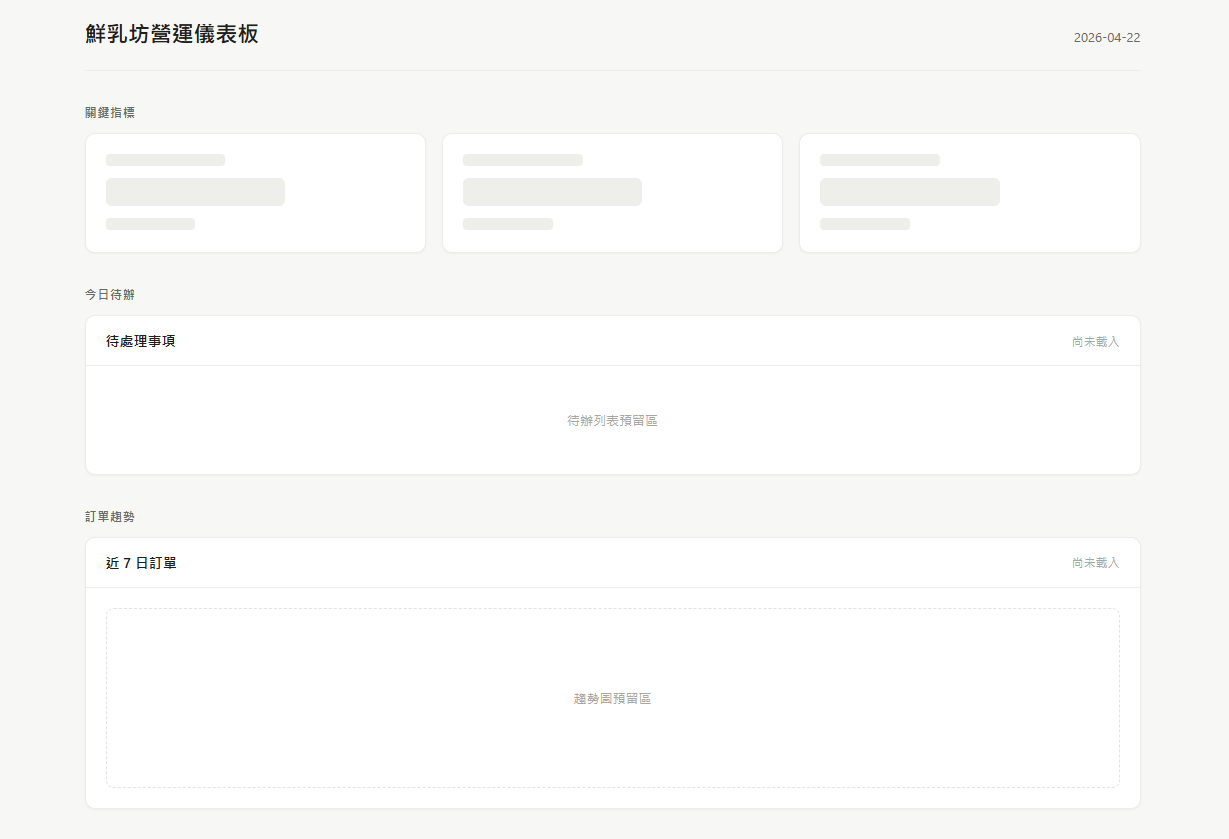
Task: Click the bottom placeholder bar in the middle KPI card
Action: [x=507, y=224]
